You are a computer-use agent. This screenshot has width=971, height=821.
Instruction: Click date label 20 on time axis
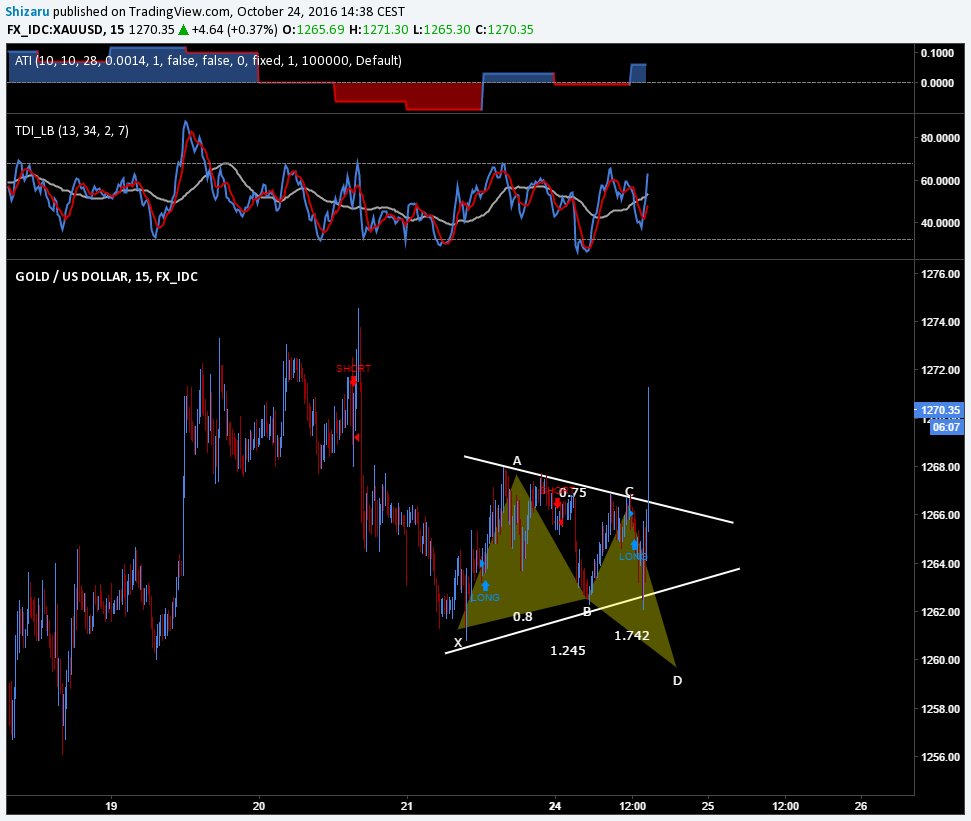click(259, 806)
